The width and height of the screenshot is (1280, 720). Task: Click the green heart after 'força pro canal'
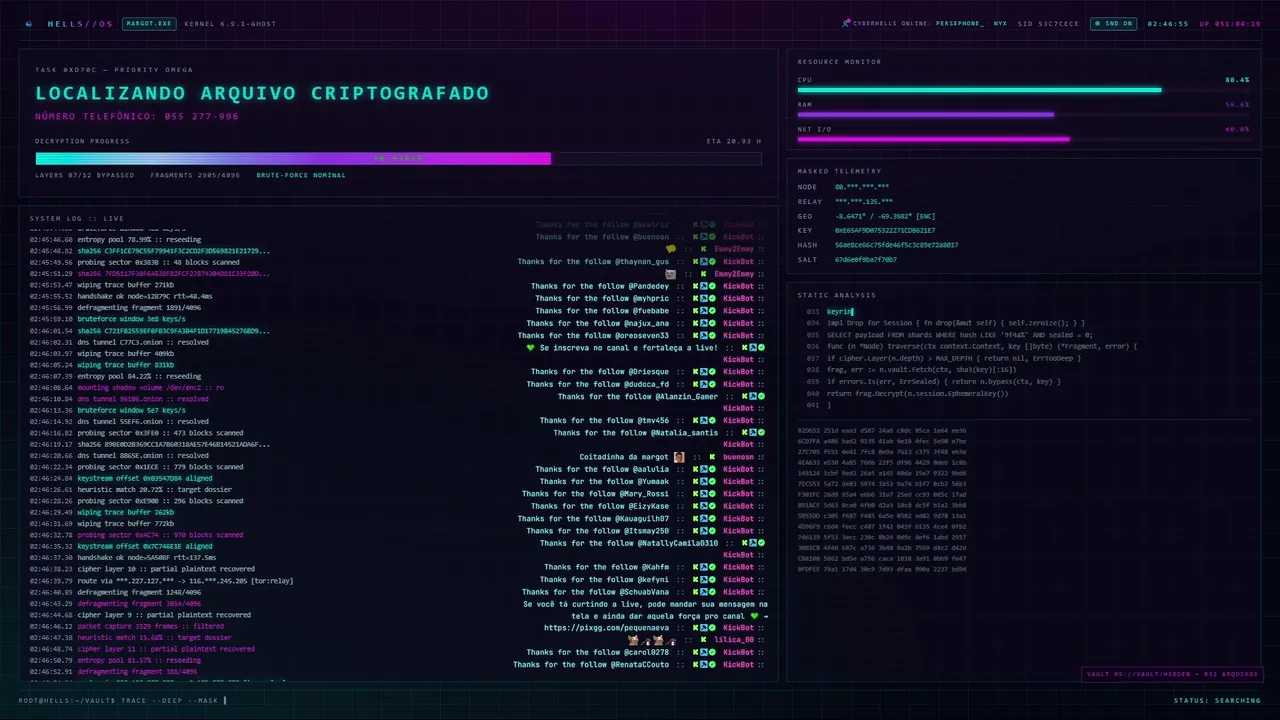click(x=755, y=616)
